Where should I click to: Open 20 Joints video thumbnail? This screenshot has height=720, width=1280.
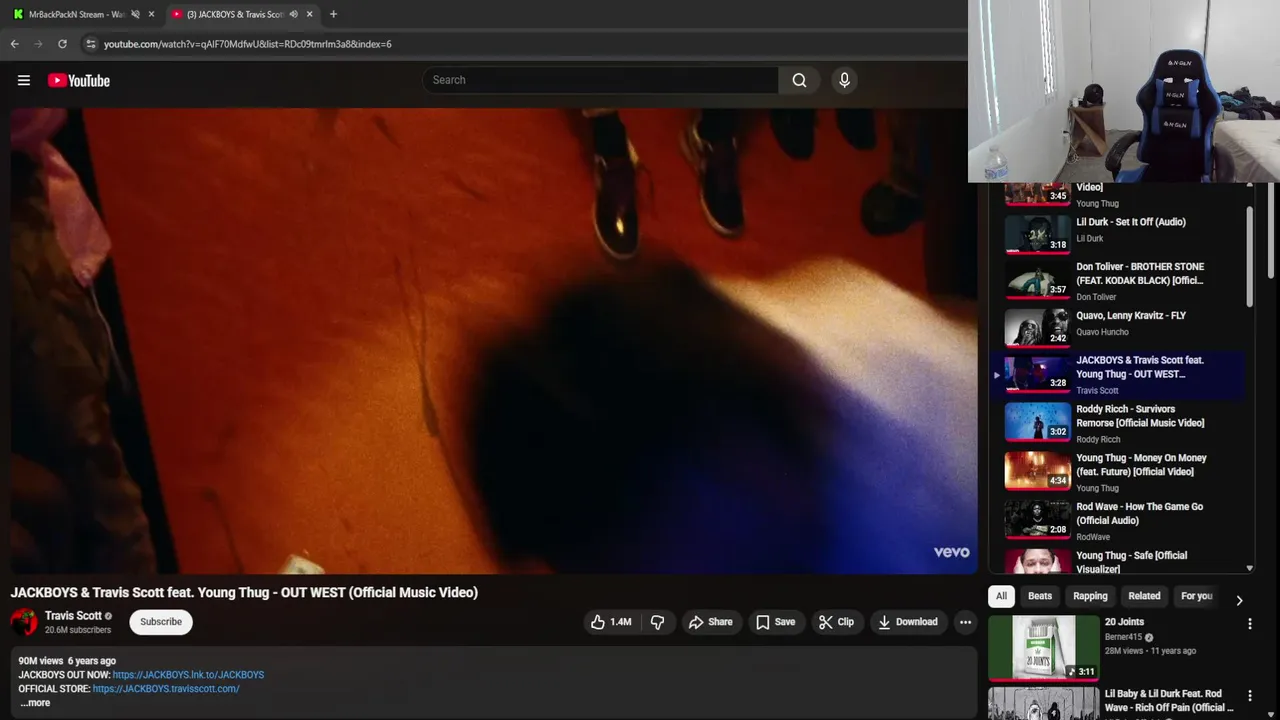1044,647
